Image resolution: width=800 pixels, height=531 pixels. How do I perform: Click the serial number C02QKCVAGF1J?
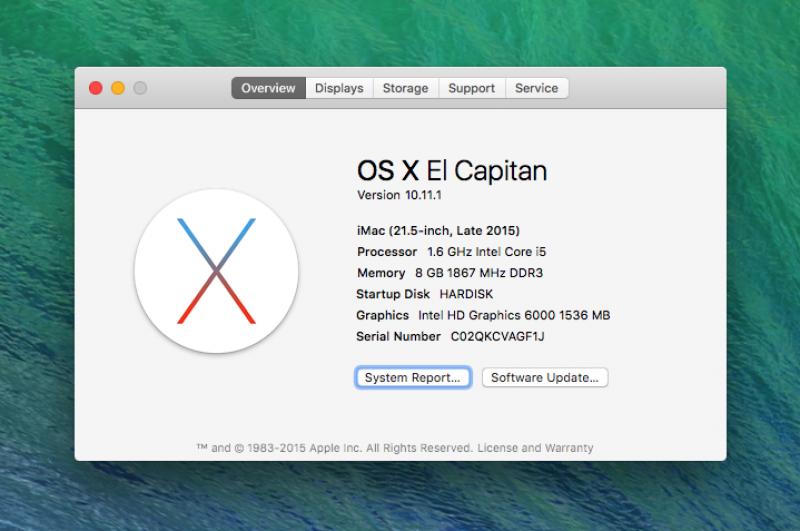(x=498, y=337)
